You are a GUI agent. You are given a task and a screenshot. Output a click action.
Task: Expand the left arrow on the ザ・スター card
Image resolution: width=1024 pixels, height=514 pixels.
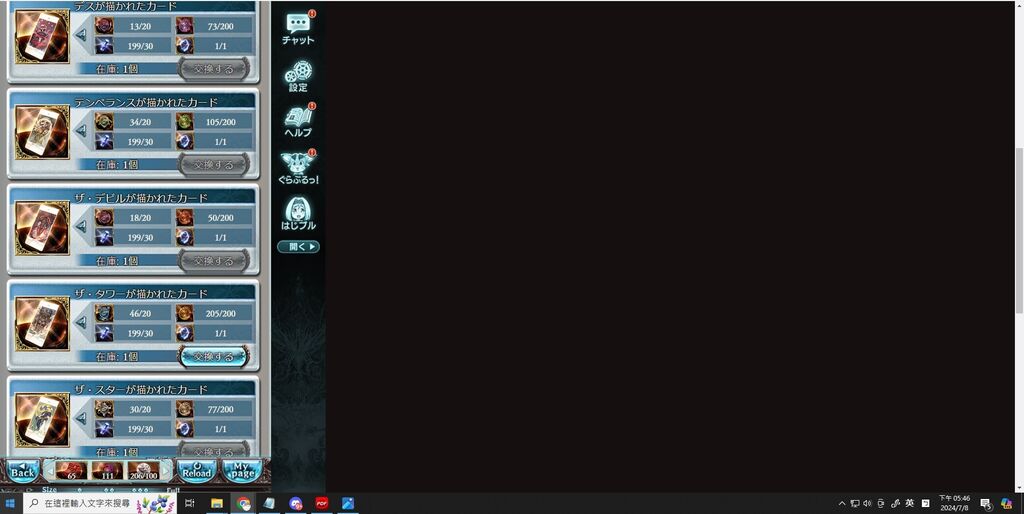pos(81,418)
